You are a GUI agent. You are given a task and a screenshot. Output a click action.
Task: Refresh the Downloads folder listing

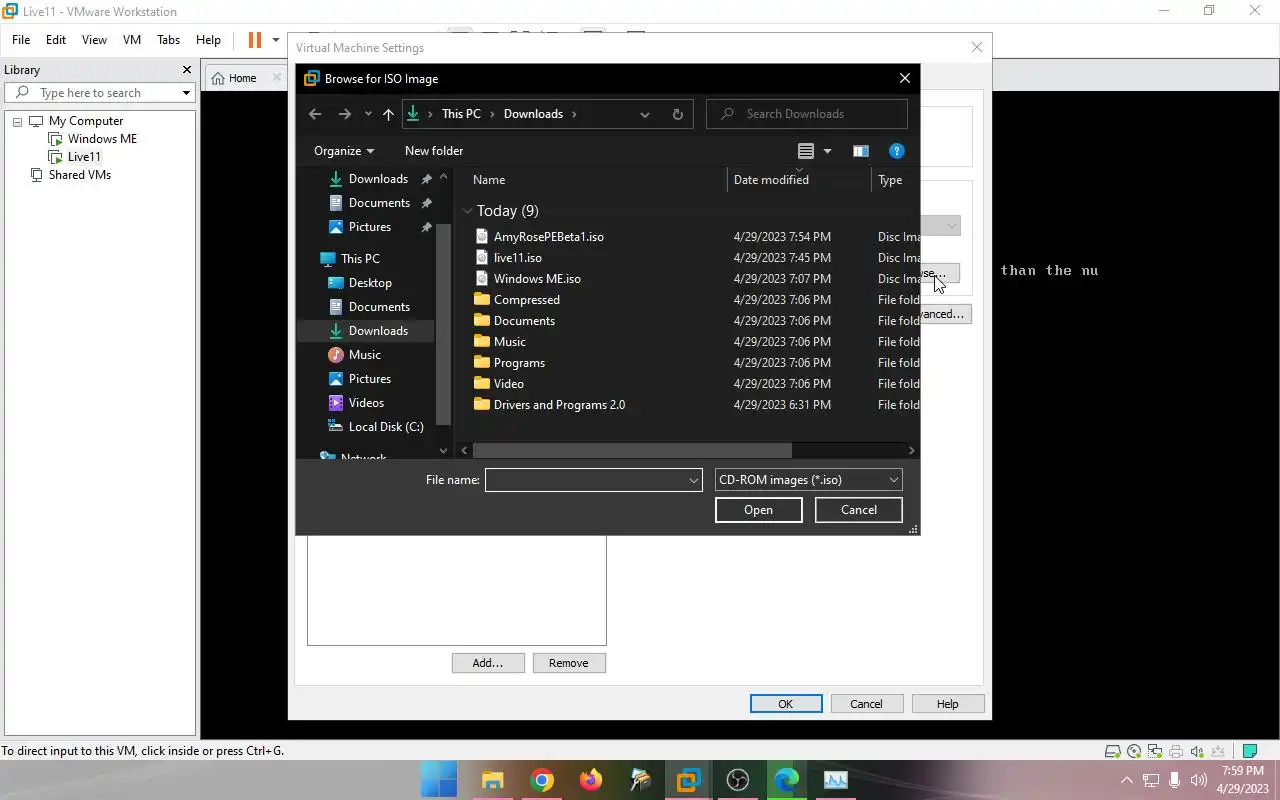click(x=677, y=114)
